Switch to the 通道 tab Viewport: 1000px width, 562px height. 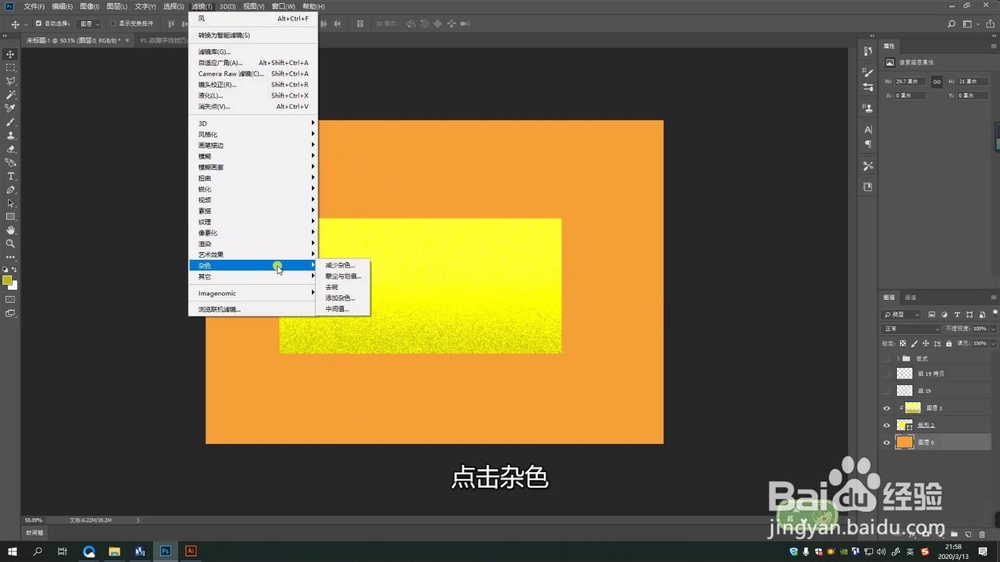pyautogui.click(x=911, y=297)
